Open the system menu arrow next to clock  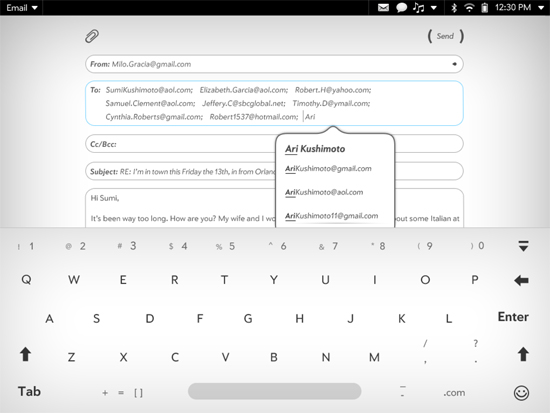coord(541,8)
